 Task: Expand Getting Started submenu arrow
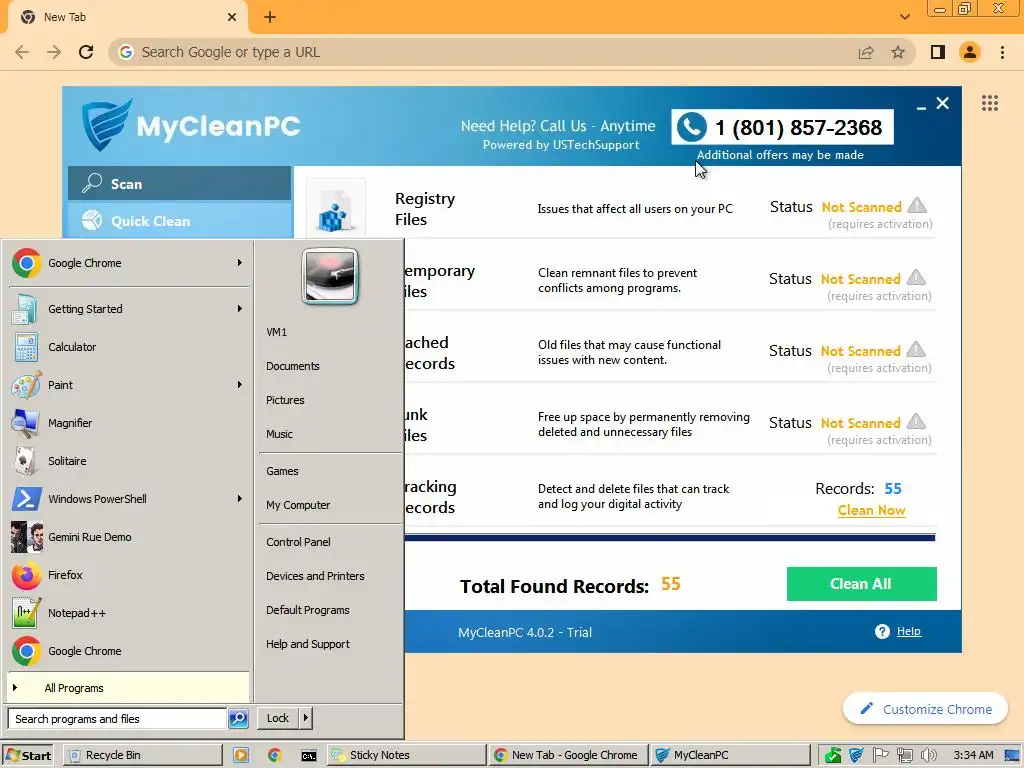(x=240, y=308)
